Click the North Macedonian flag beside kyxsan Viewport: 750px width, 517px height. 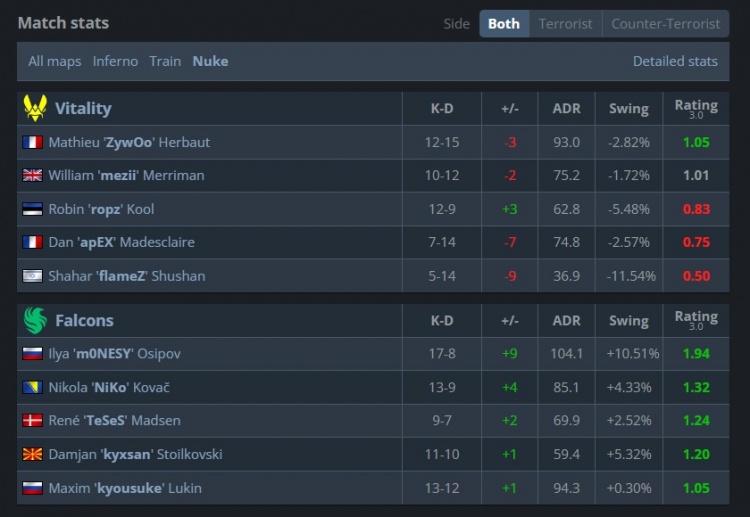coord(32,455)
